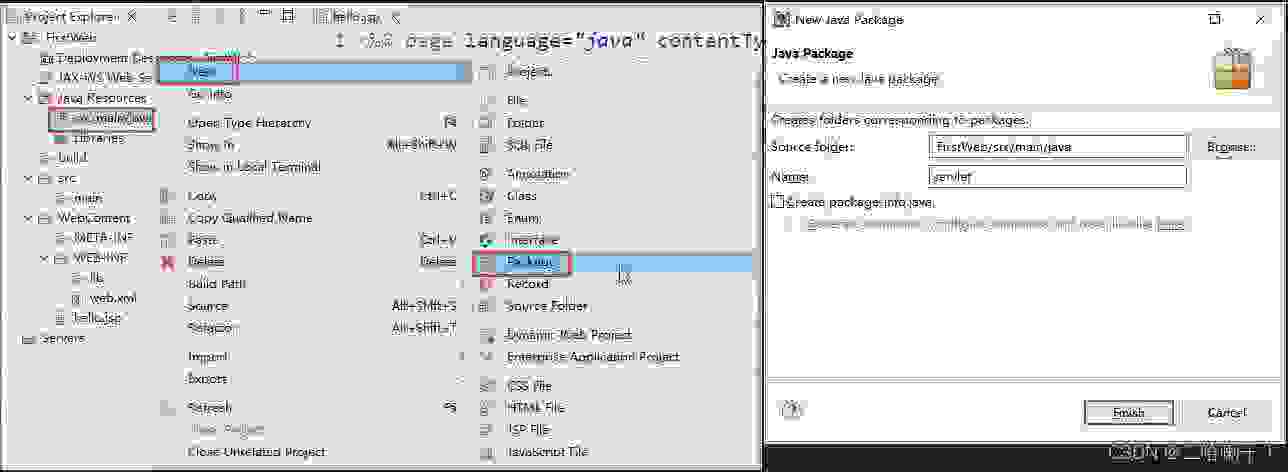Select Servers in Project Explorer
The width and height of the screenshot is (1288, 472).
pos(54,338)
